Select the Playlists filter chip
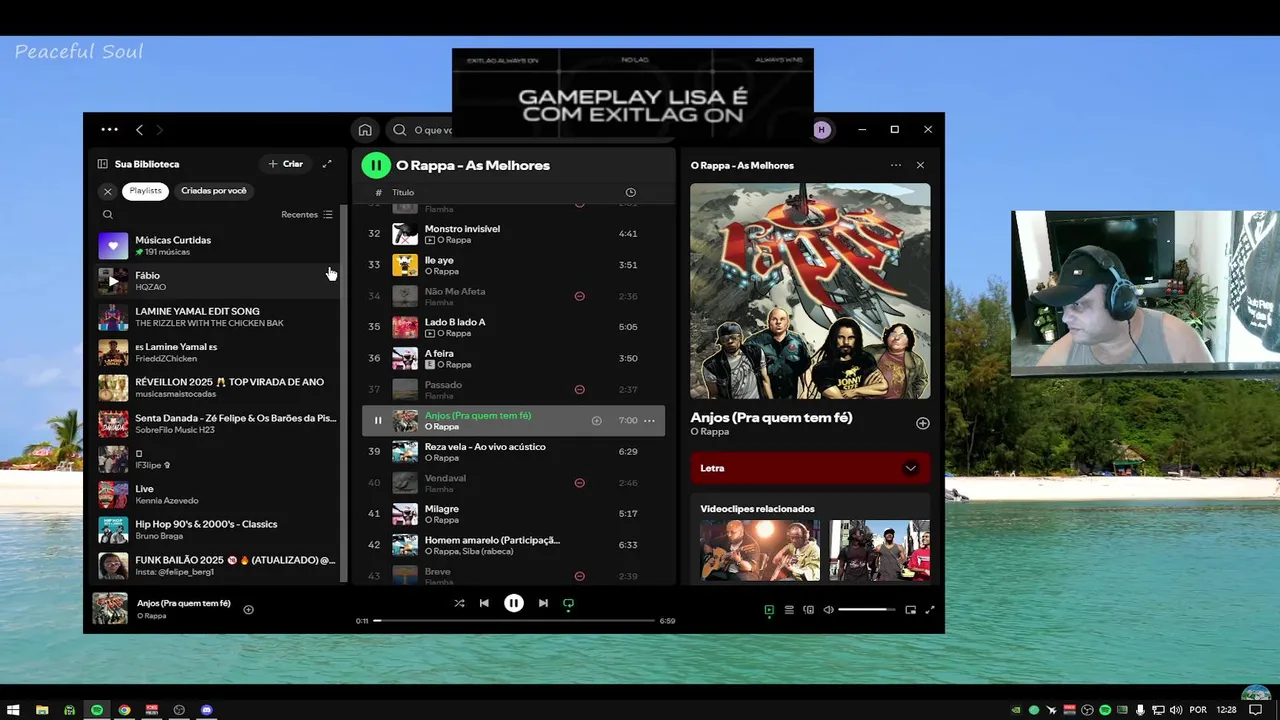Screen dimensions: 1280x720 pos(145,191)
